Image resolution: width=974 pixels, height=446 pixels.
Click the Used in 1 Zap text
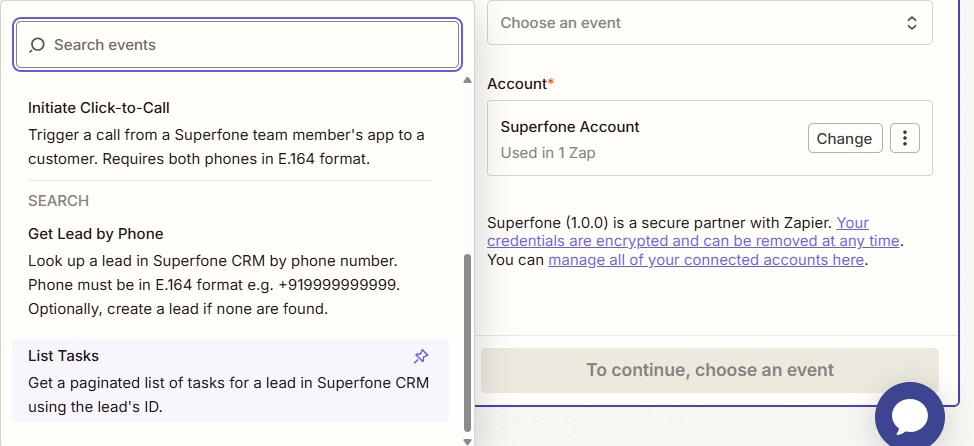547,153
